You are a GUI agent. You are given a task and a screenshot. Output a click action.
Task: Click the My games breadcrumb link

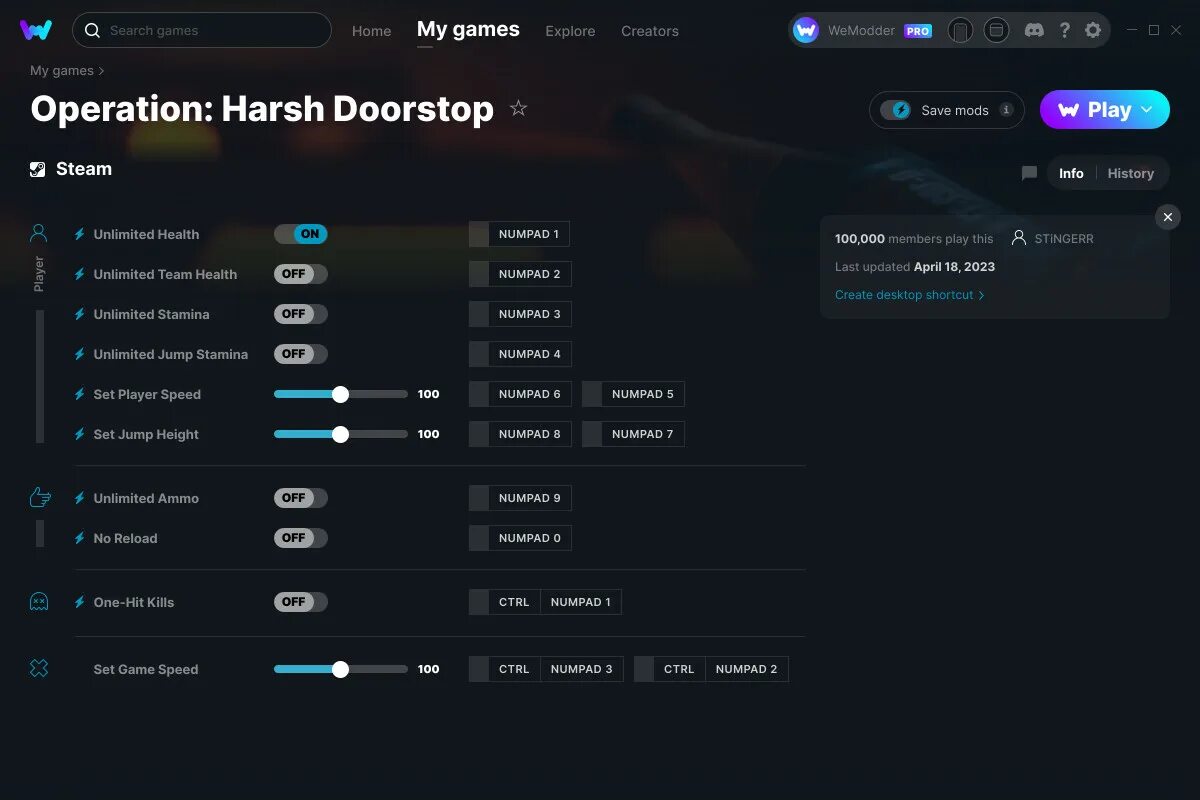pos(62,71)
